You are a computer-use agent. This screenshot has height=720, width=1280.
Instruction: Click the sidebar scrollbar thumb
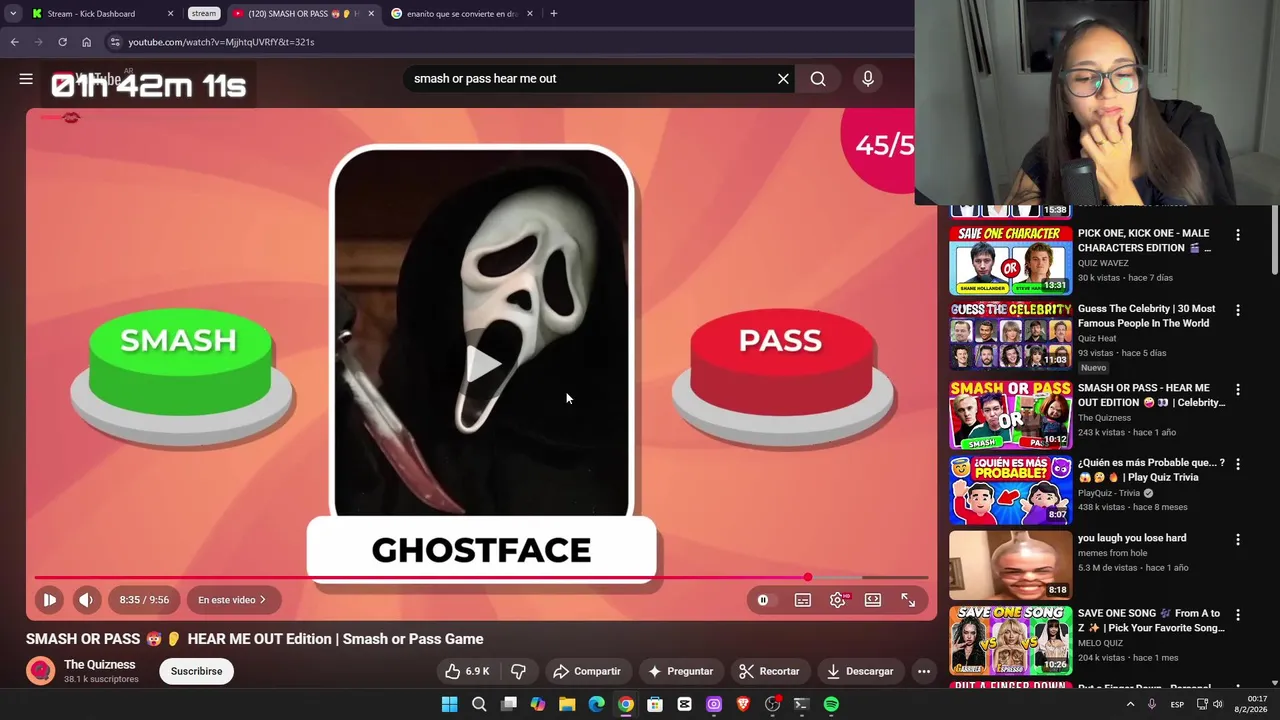1274,240
